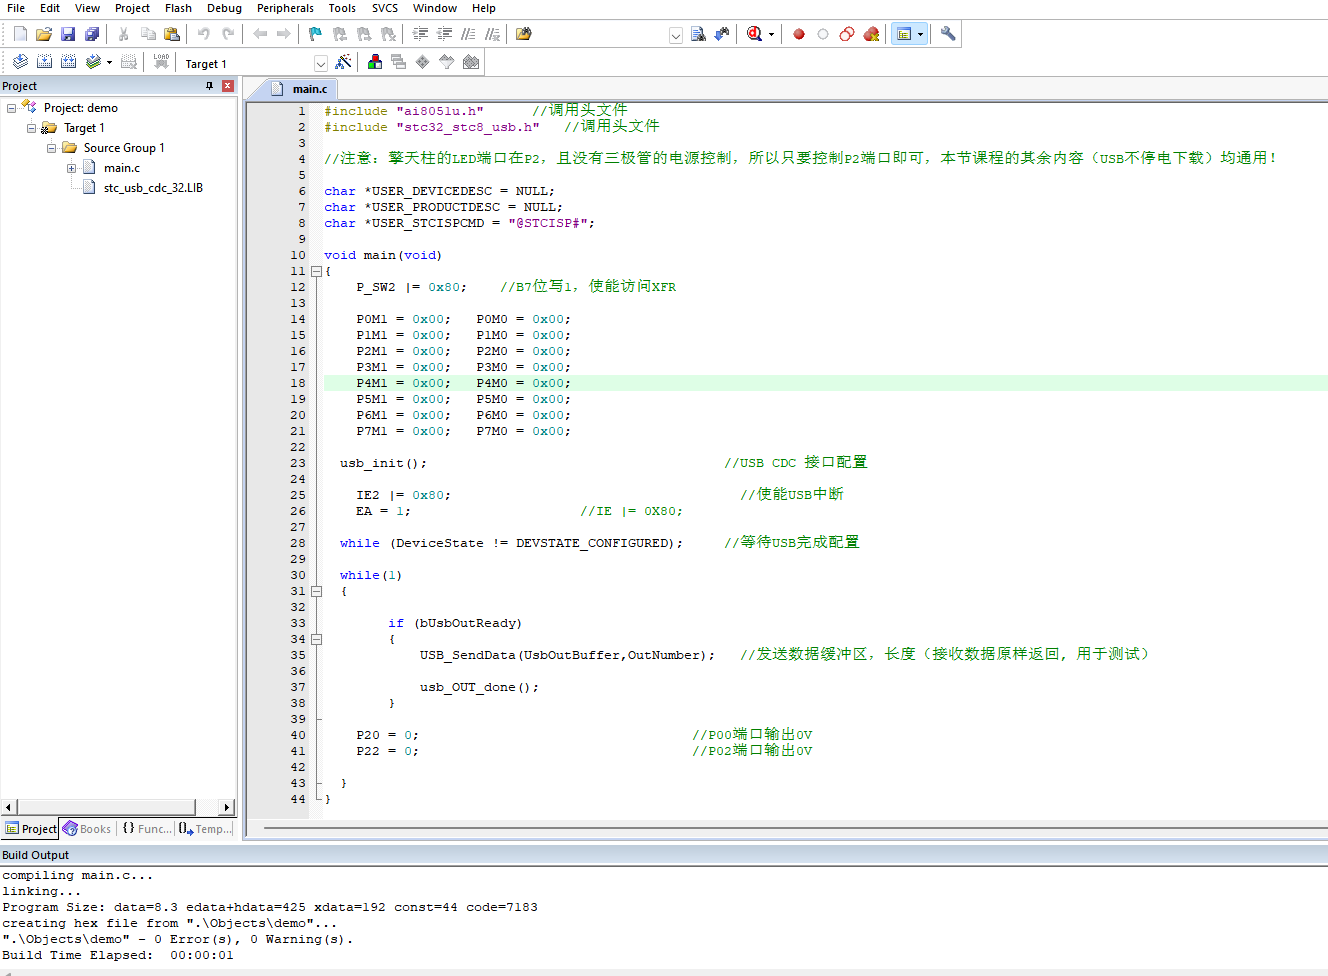
Task: Indent the selected lines using toolbar icon
Action: [420, 34]
